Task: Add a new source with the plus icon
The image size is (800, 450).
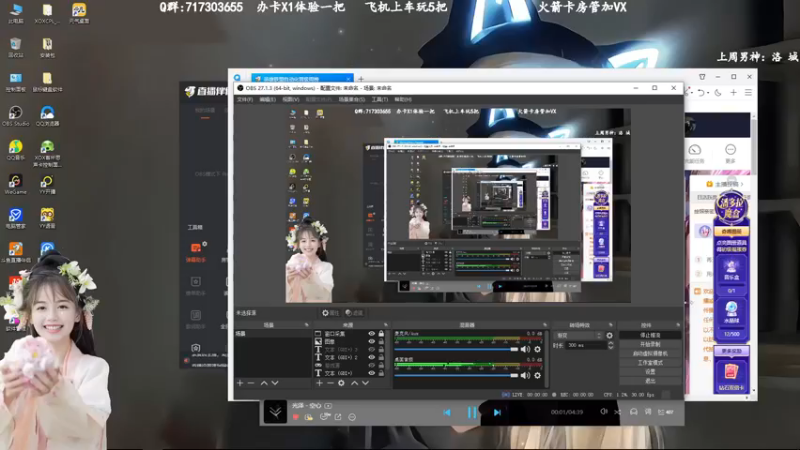Action: click(319, 383)
